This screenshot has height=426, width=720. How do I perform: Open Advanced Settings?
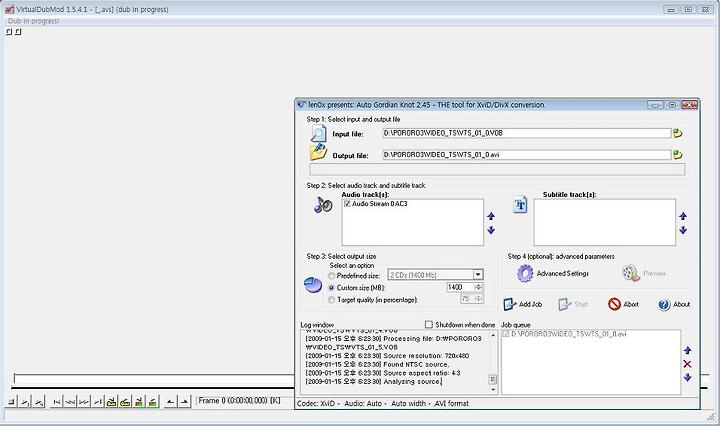[x=552, y=274]
